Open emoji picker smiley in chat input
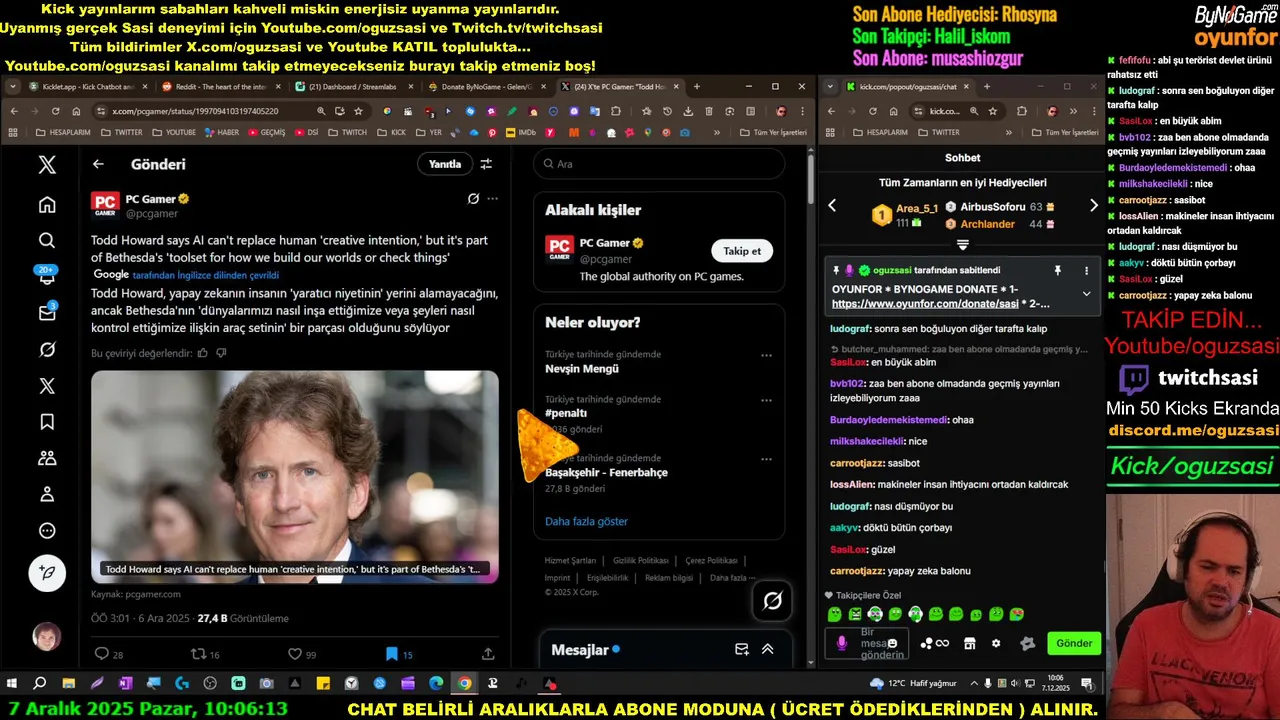 pyautogui.click(x=892, y=643)
